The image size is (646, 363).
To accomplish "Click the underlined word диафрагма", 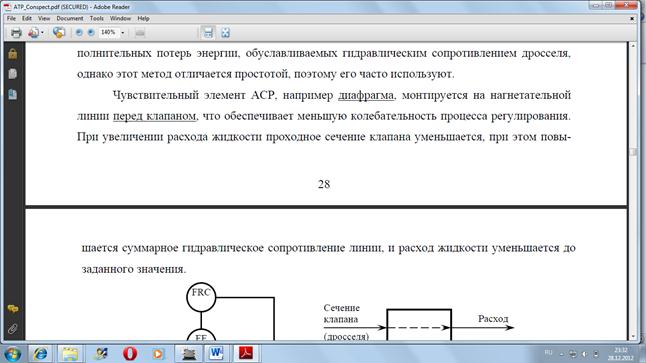I will (x=366, y=96).
